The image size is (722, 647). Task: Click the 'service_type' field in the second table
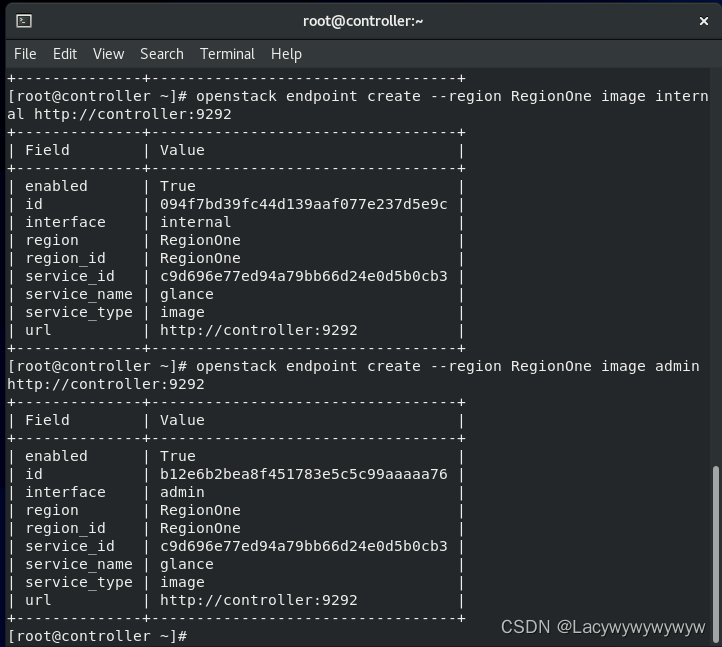pyautogui.click(x=79, y=582)
